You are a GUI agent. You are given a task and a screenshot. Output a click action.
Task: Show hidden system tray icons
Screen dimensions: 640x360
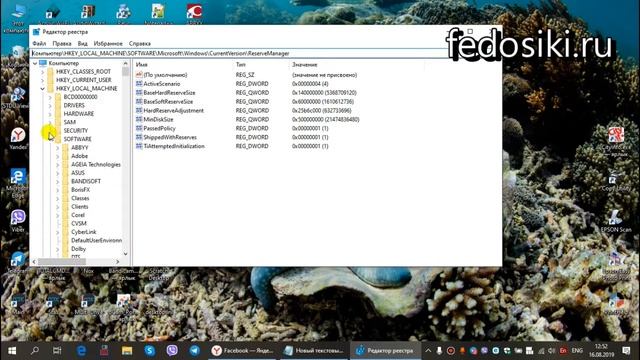click(x=428, y=351)
